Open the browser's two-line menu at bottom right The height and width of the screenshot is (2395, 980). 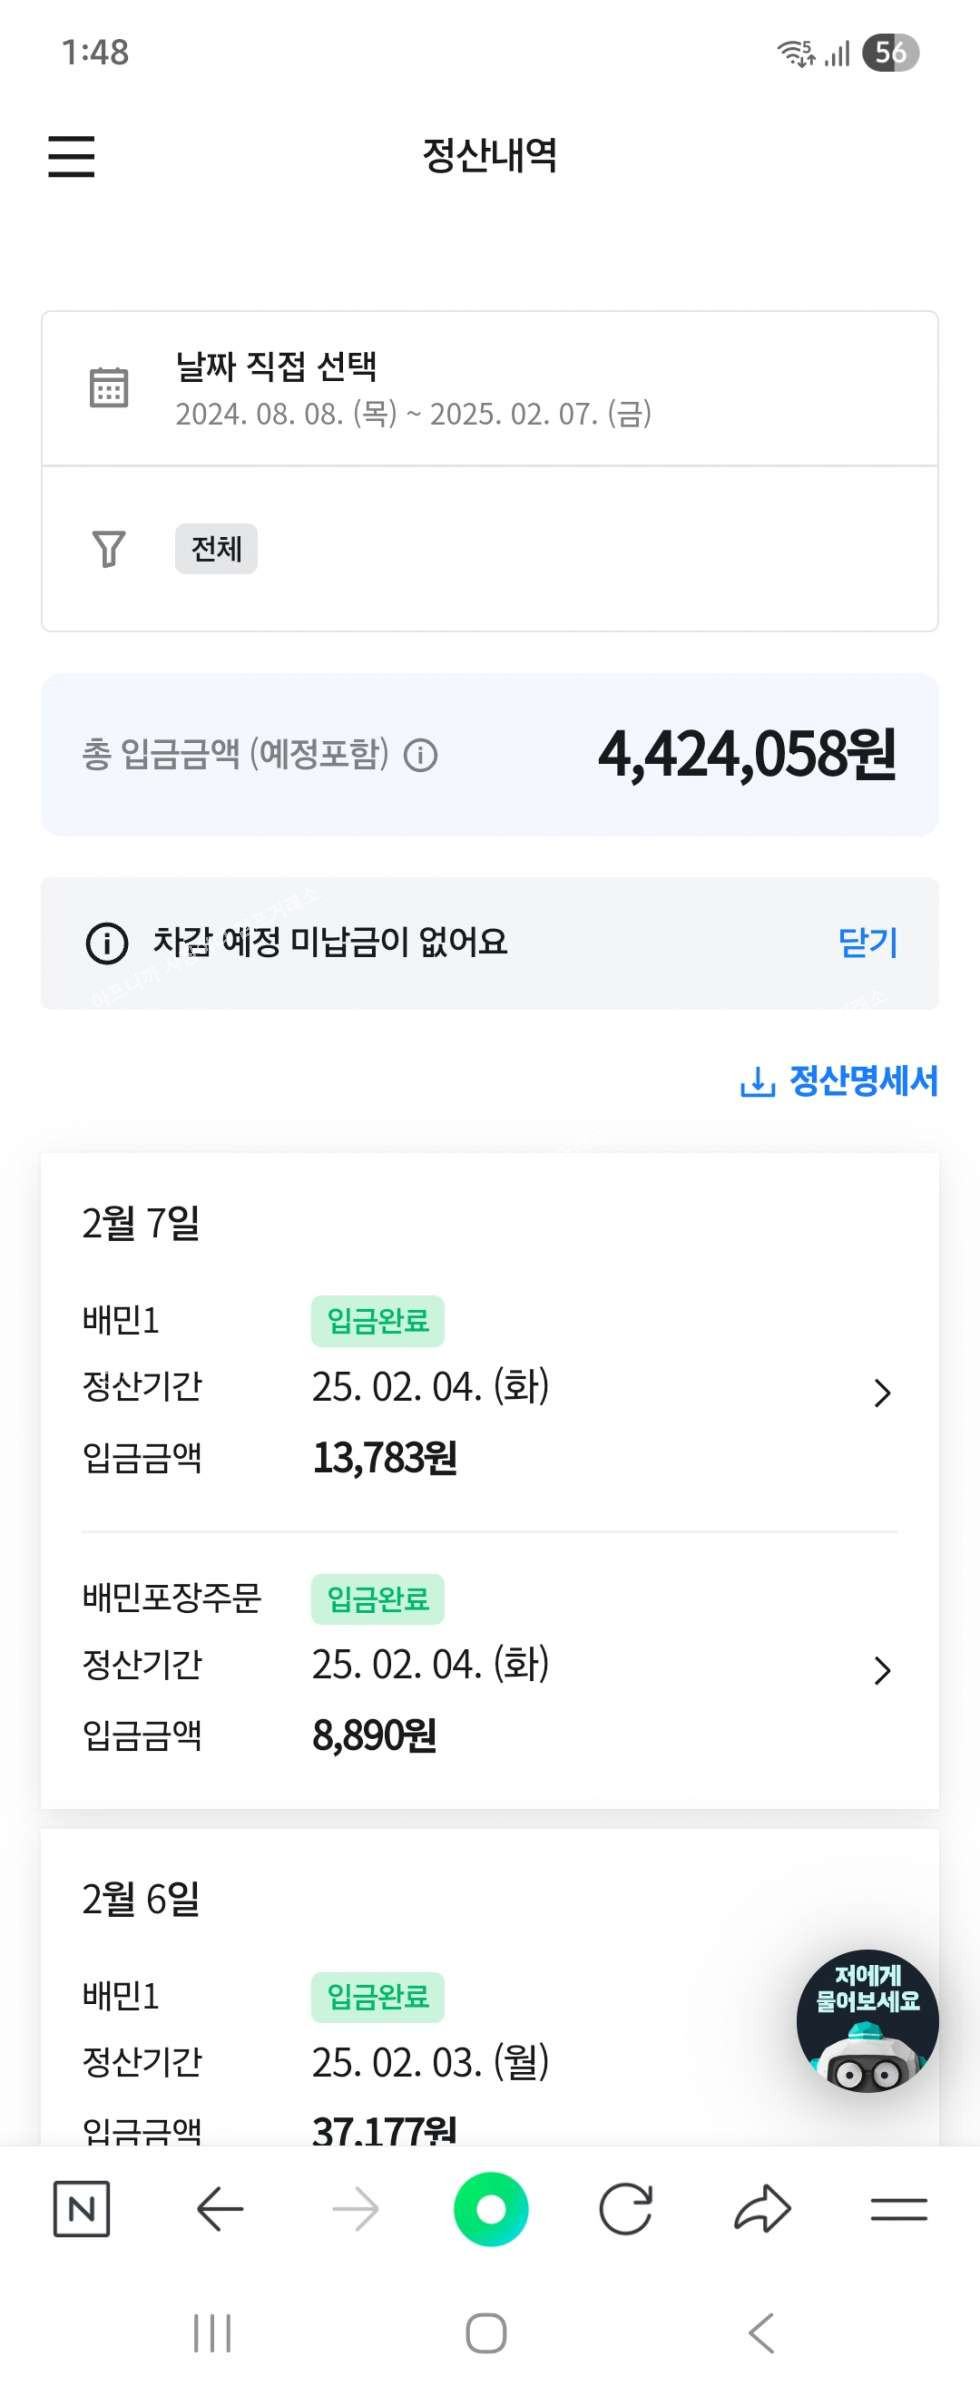click(x=898, y=2209)
